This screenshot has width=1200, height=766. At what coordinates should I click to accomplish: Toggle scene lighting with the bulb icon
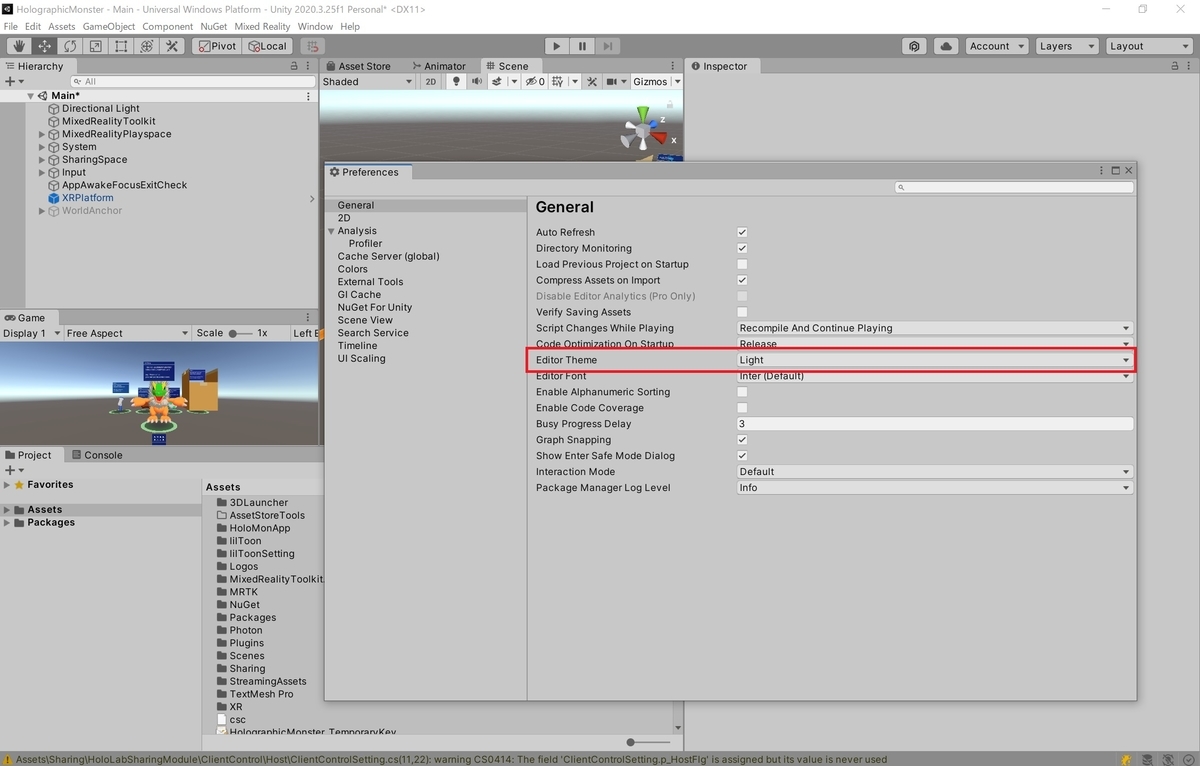coord(456,81)
